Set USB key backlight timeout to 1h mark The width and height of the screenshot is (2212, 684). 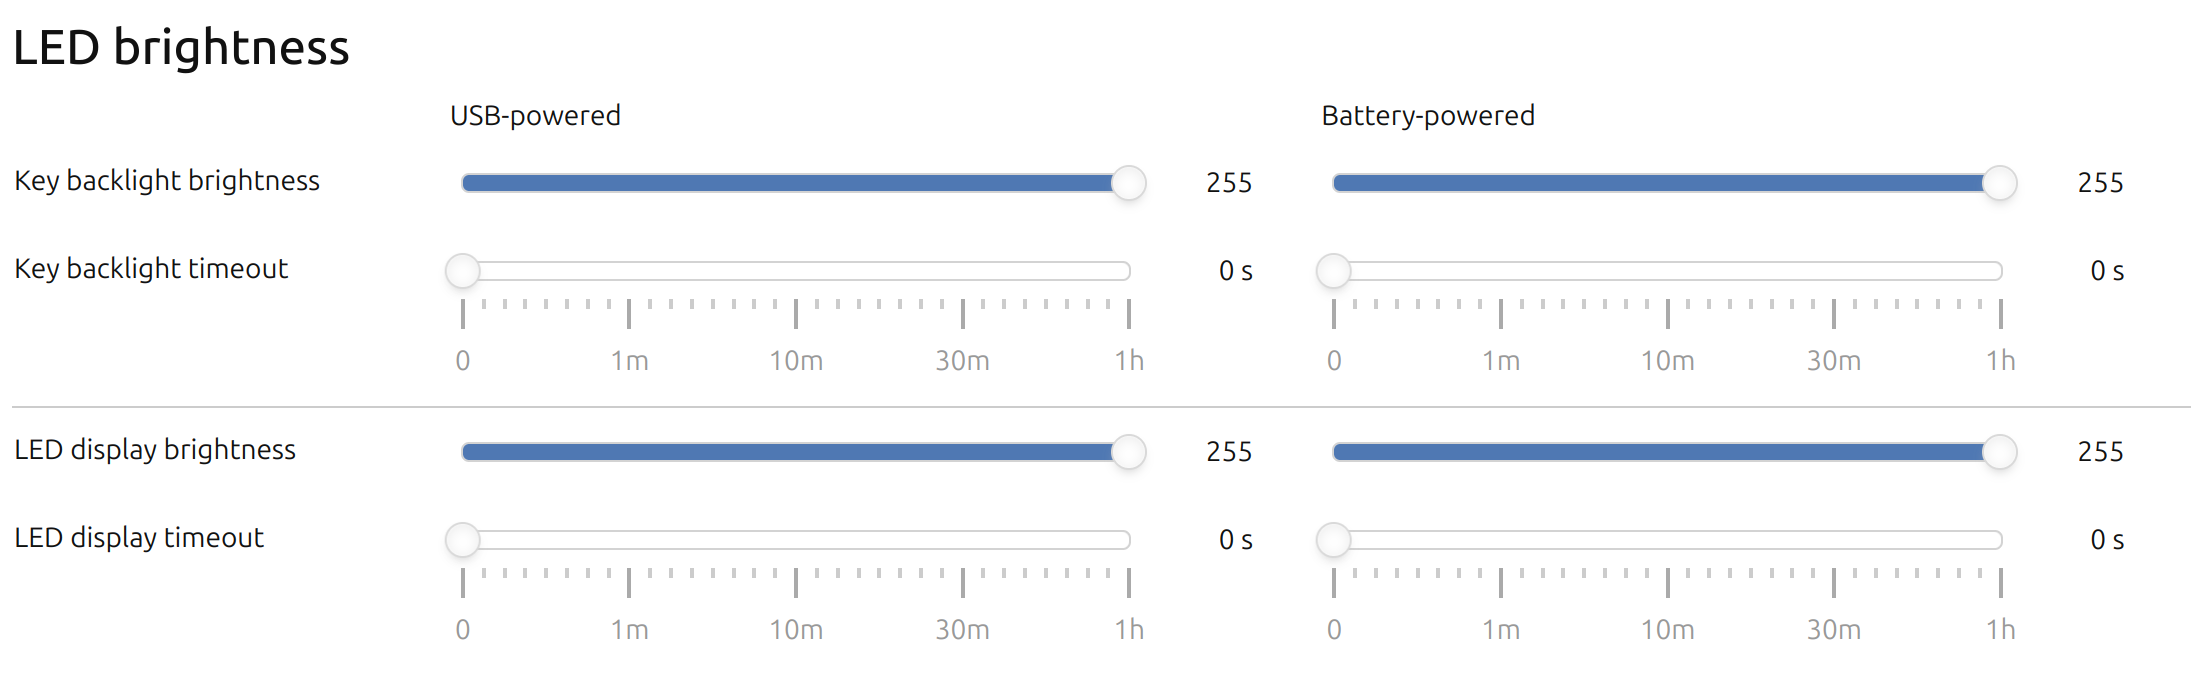click(x=1129, y=271)
